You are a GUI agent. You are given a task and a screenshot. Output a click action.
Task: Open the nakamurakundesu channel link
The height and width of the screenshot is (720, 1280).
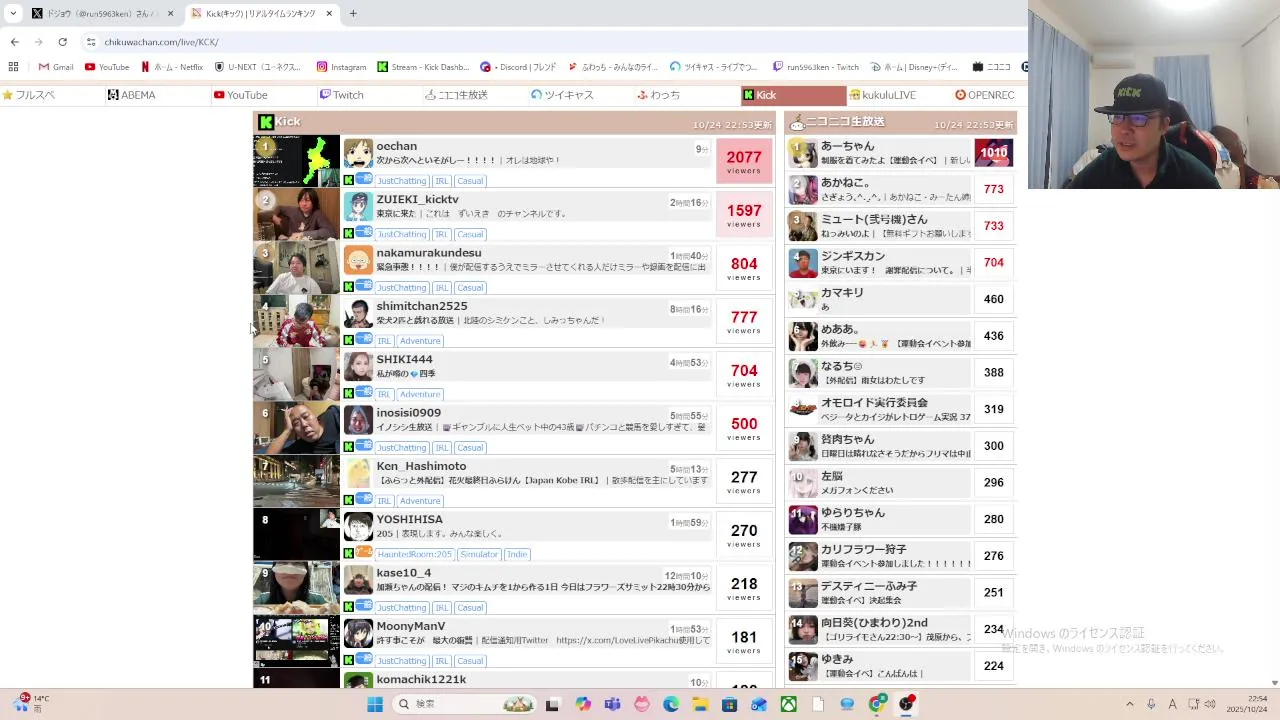(x=428, y=253)
